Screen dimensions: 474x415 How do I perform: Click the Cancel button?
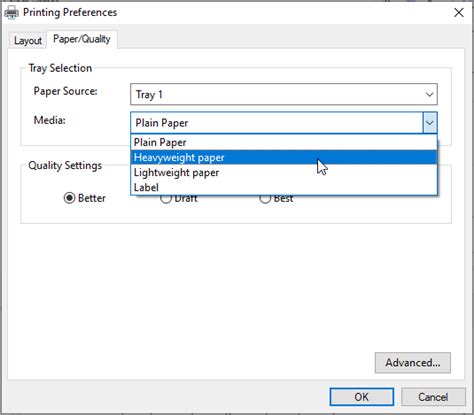pos(433,397)
